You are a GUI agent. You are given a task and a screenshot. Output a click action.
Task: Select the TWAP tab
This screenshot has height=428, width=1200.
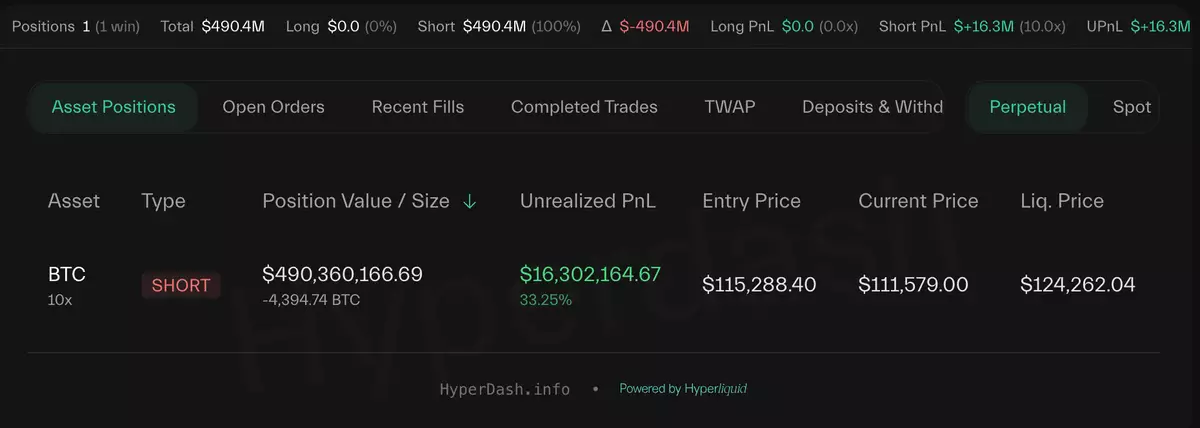729,107
